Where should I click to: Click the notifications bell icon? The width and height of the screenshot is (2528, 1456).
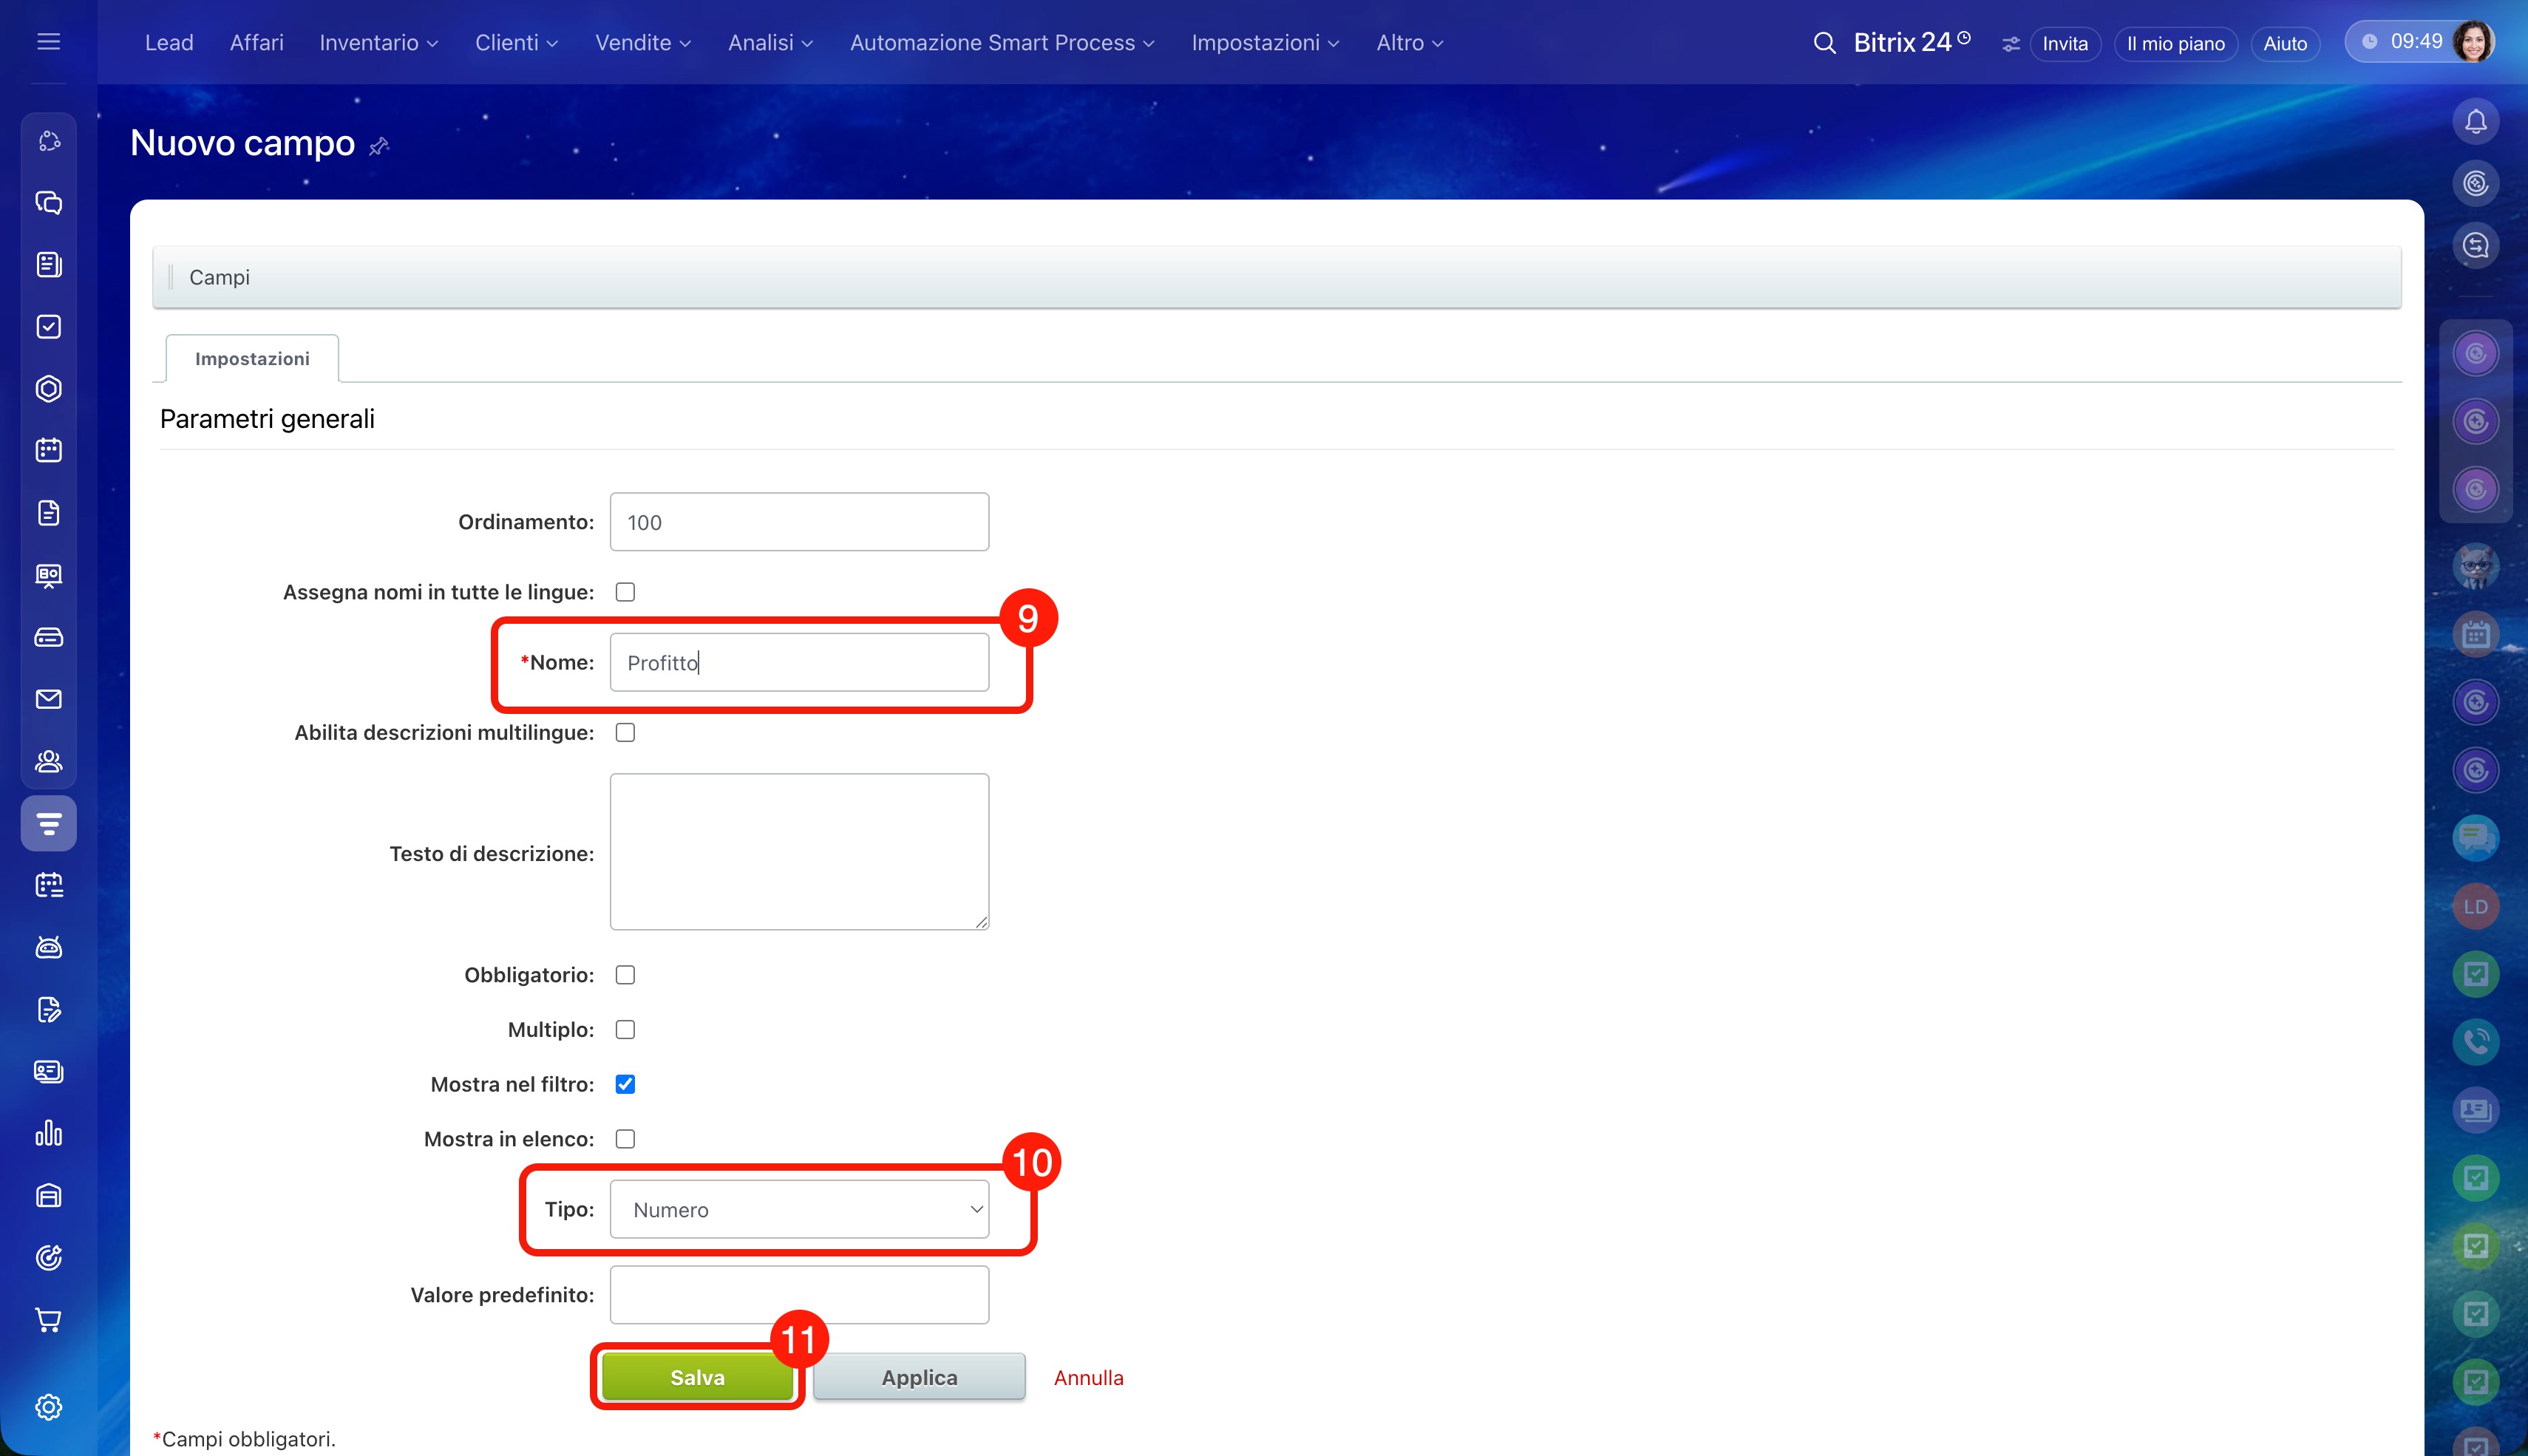pyautogui.click(x=2475, y=122)
